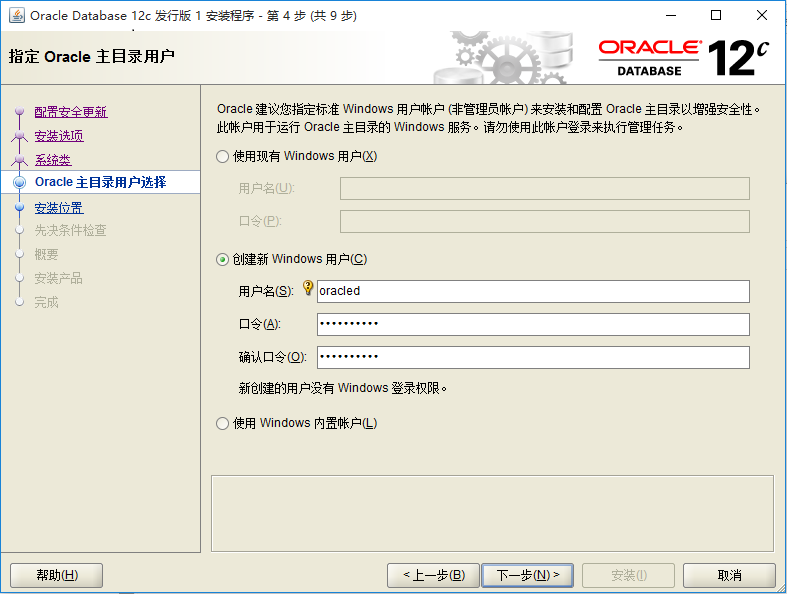Click the 概要 step label

click(46, 255)
